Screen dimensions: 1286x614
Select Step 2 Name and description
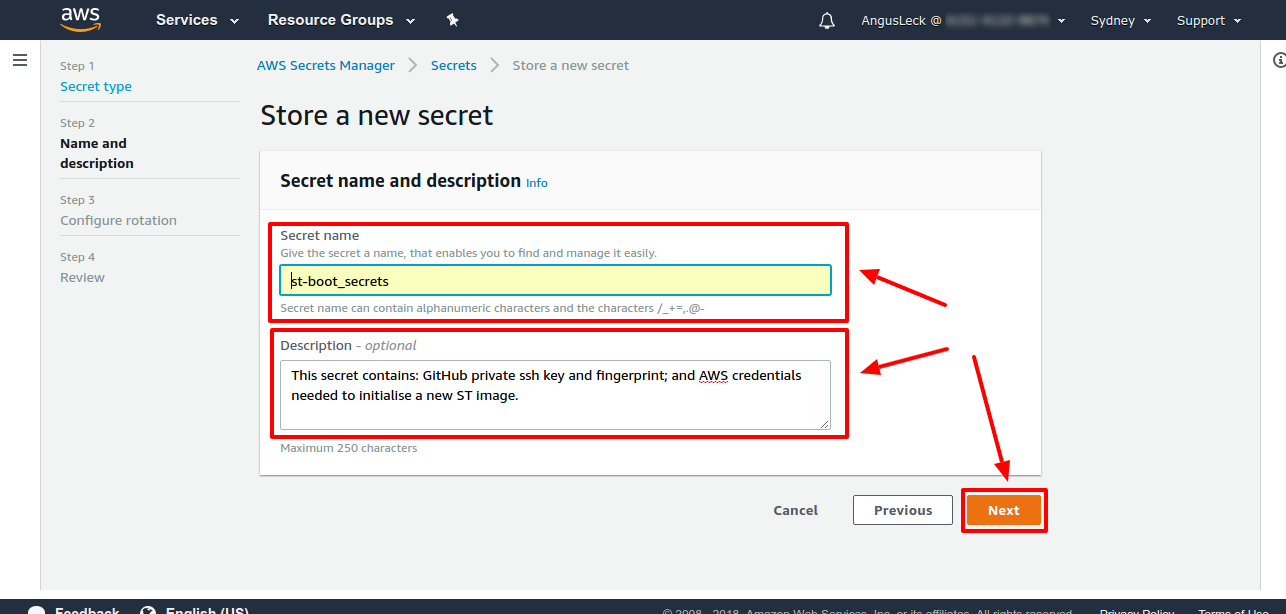click(97, 153)
